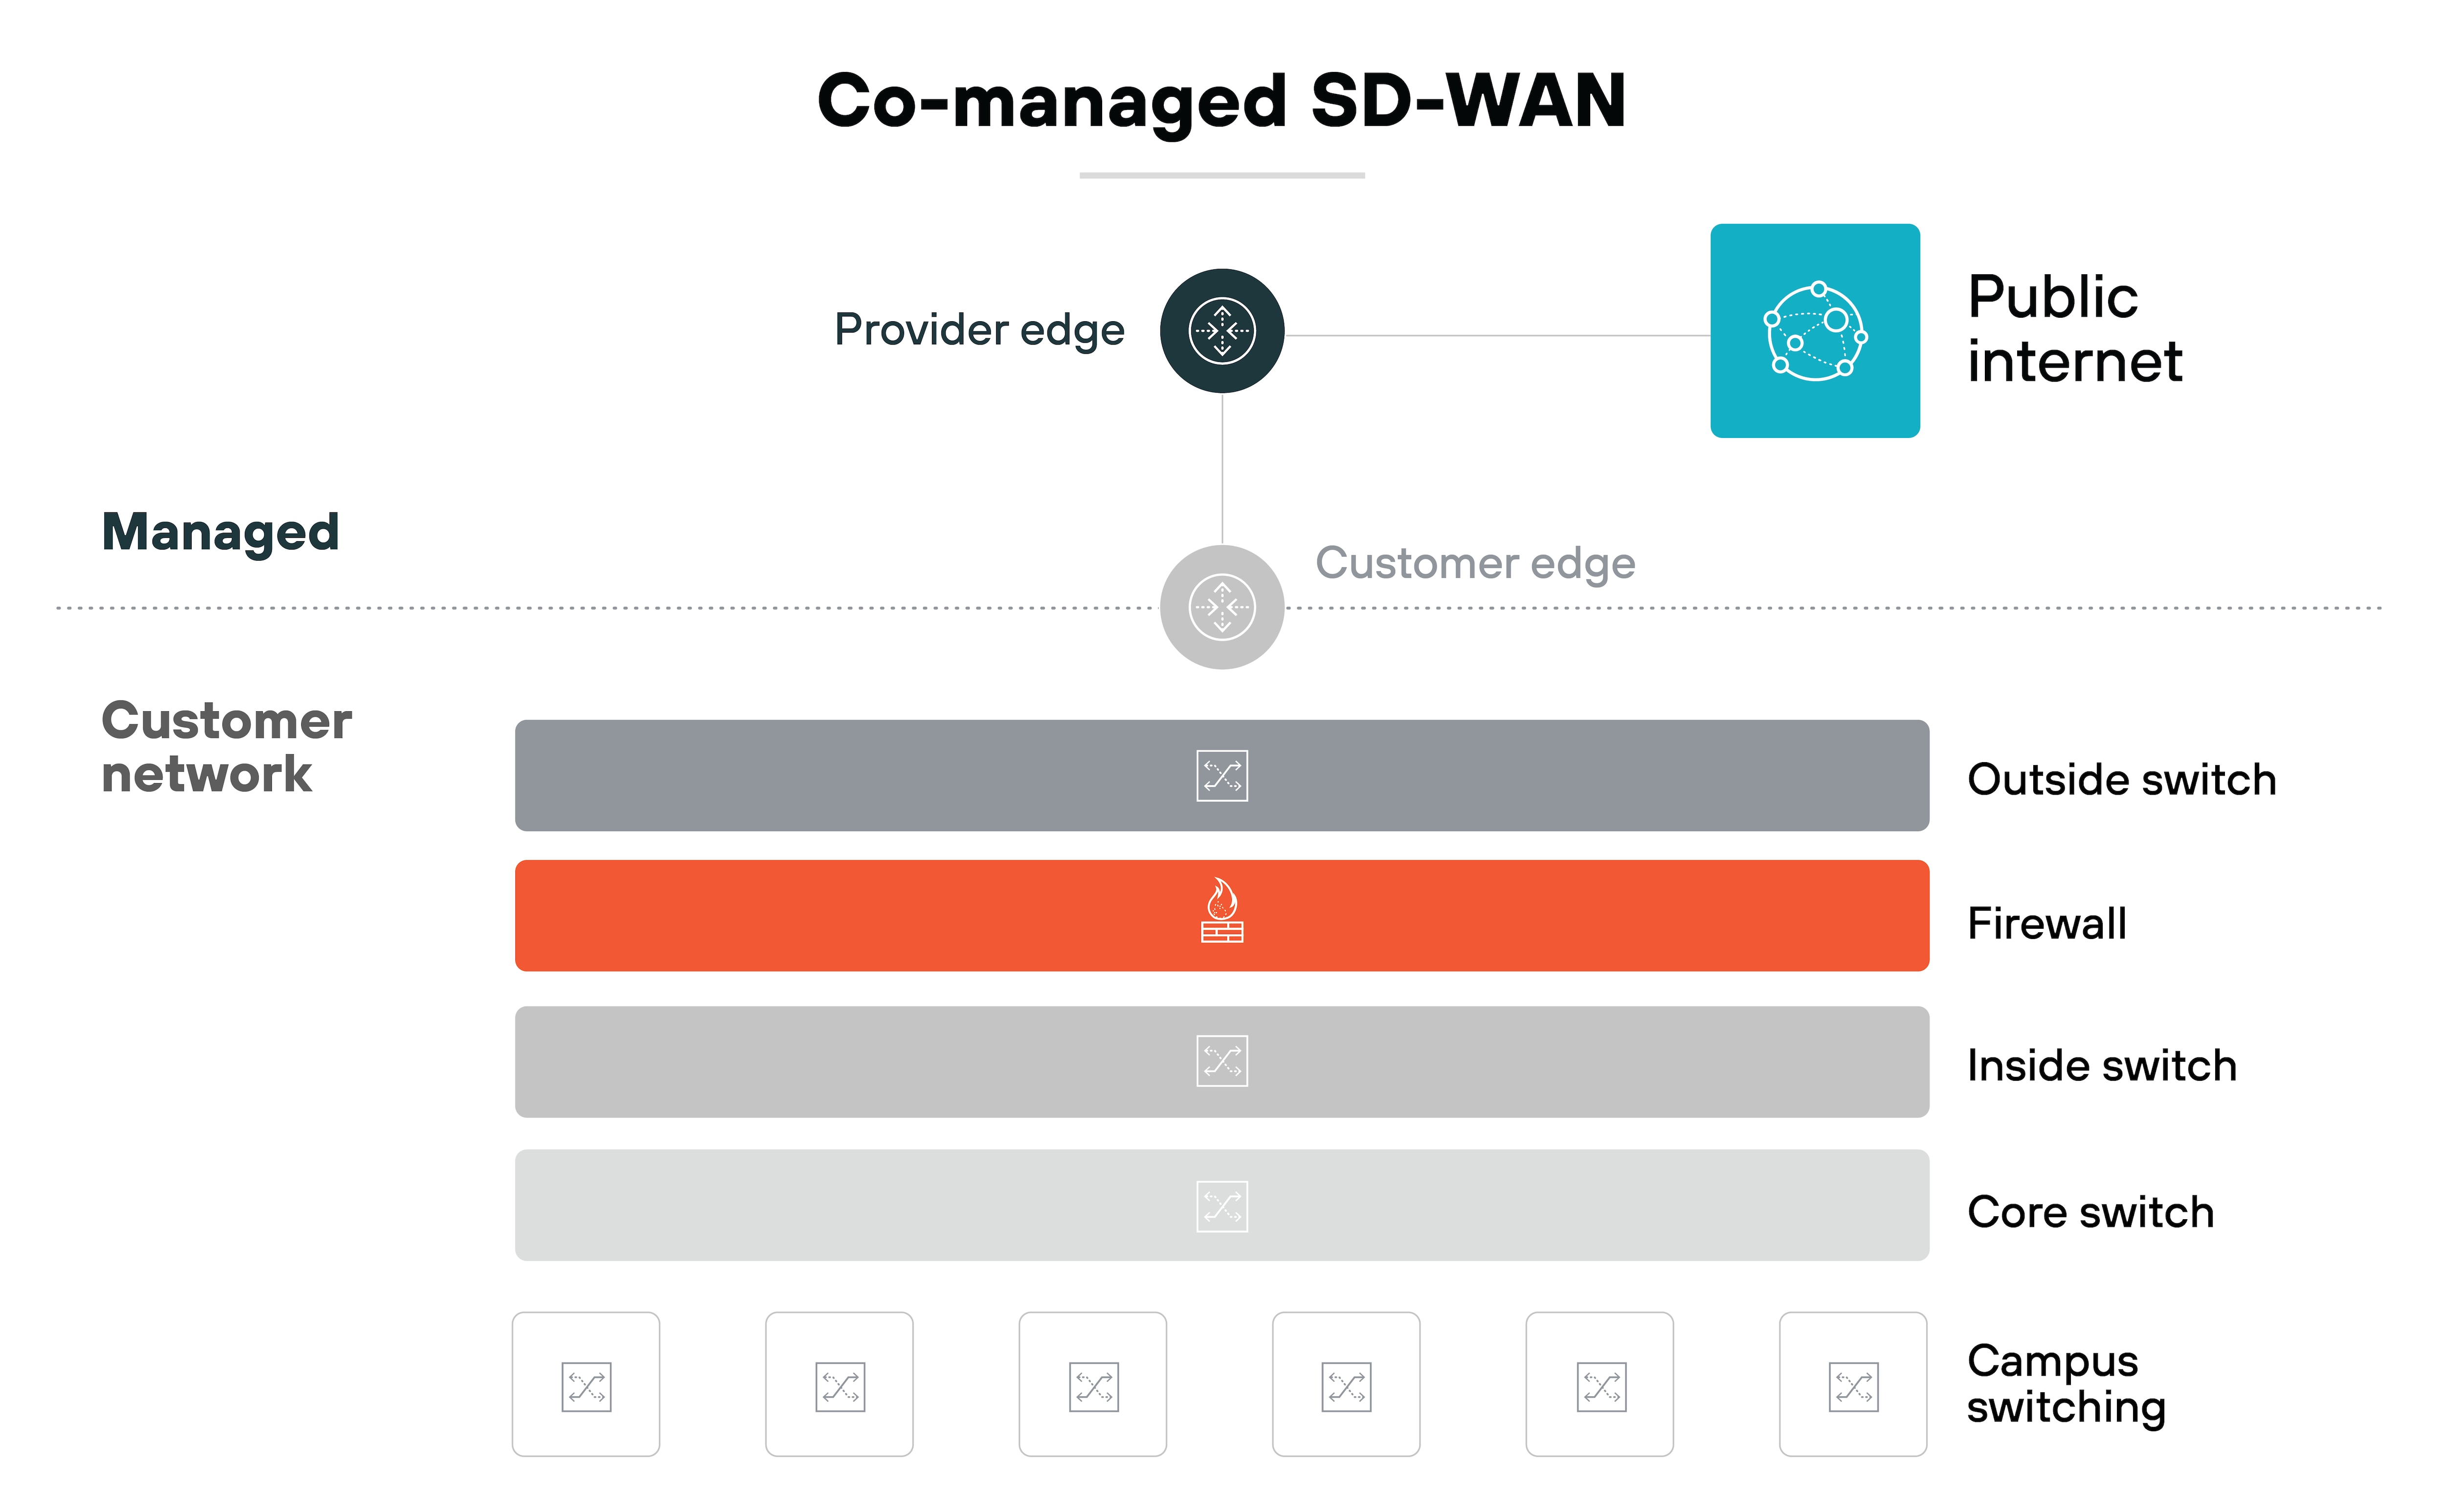Screen dimensions: 2445x1512
Task: Click the second Campus switching box
Action: point(839,1385)
